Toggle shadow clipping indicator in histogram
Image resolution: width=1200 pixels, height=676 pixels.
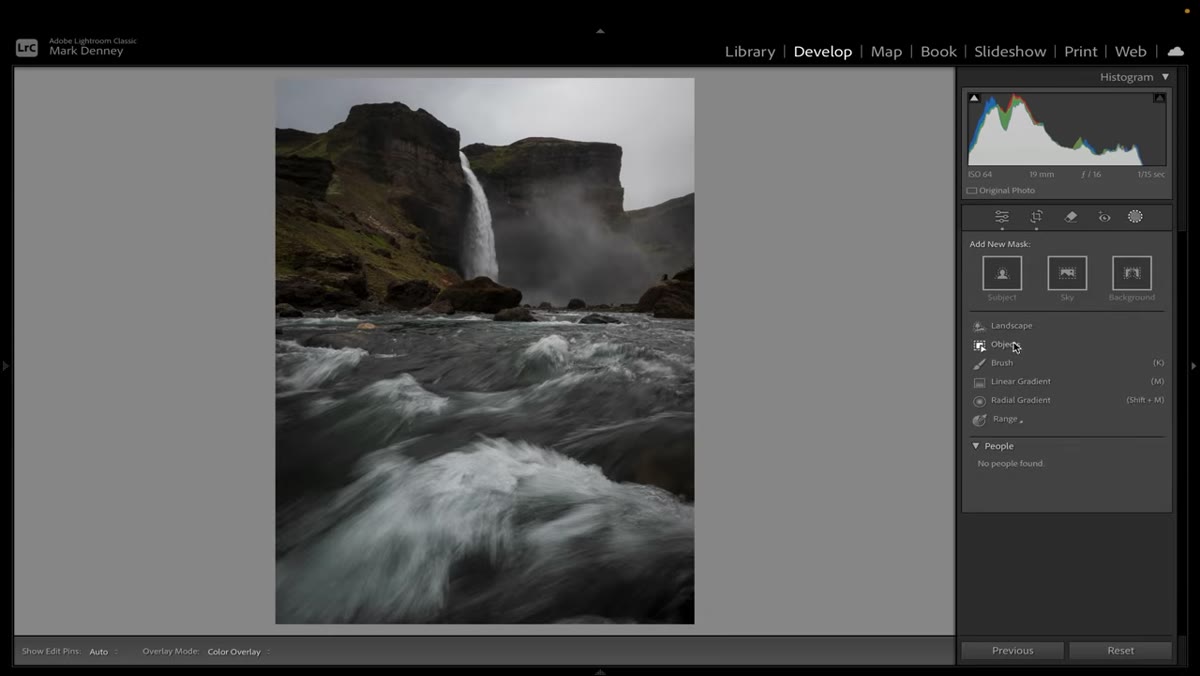tap(974, 98)
